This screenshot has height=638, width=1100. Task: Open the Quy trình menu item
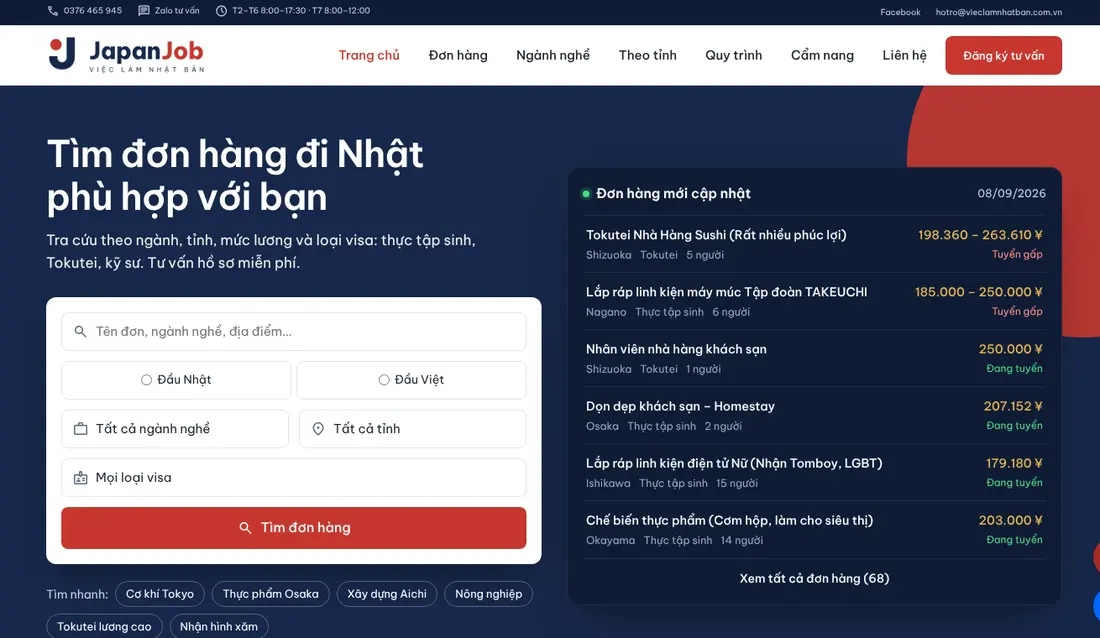point(733,55)
